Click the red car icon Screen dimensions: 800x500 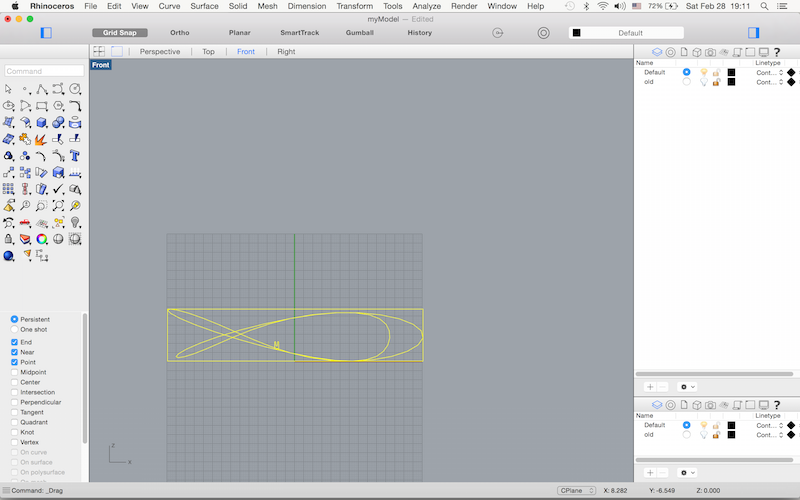point(25,223)
